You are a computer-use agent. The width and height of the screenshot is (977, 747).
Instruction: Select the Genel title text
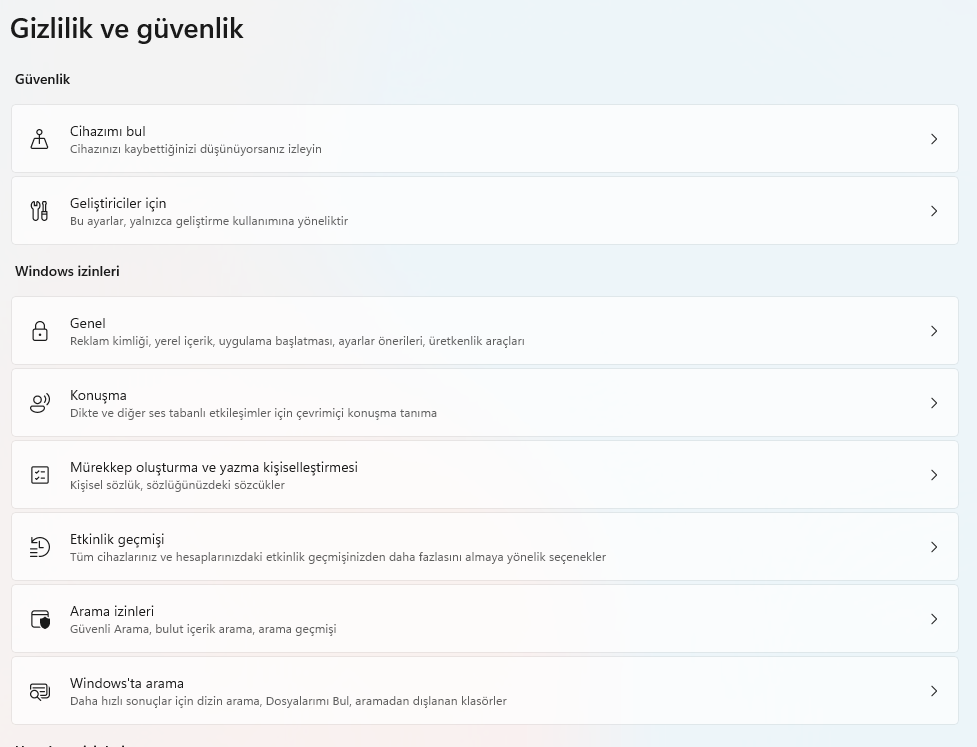click(88, 323)
